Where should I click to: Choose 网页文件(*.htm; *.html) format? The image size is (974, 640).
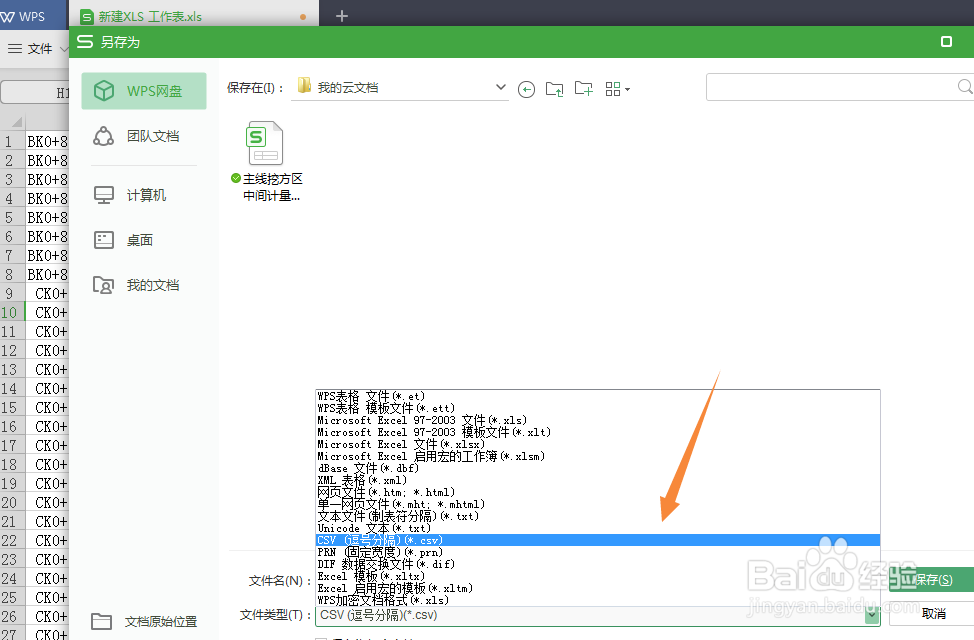tap(598, 493)
